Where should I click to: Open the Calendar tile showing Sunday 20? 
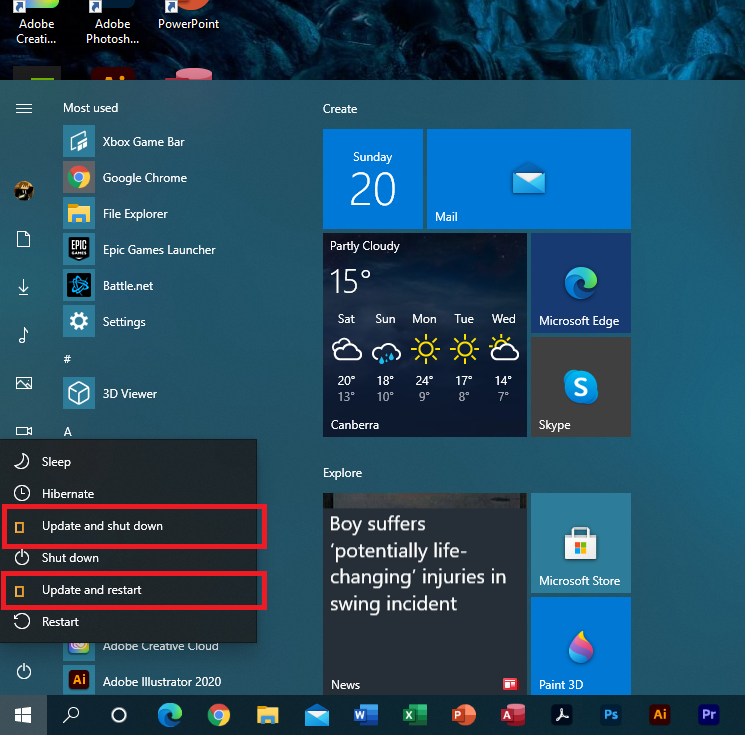click(x=372, y=179)
